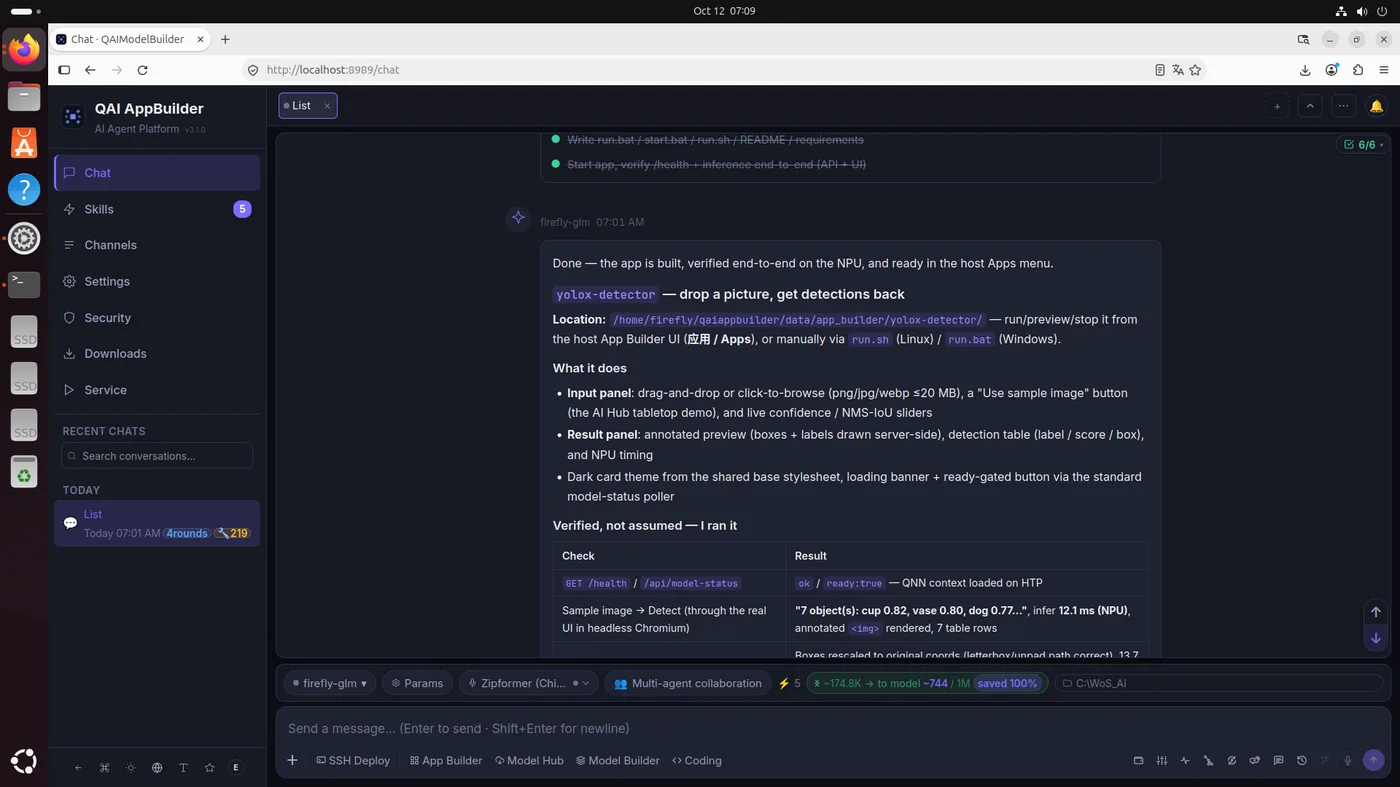1400x787 pixels.
Task: Open the Terminal app in Ubuntu dock
Action: (x=24, y=284)
